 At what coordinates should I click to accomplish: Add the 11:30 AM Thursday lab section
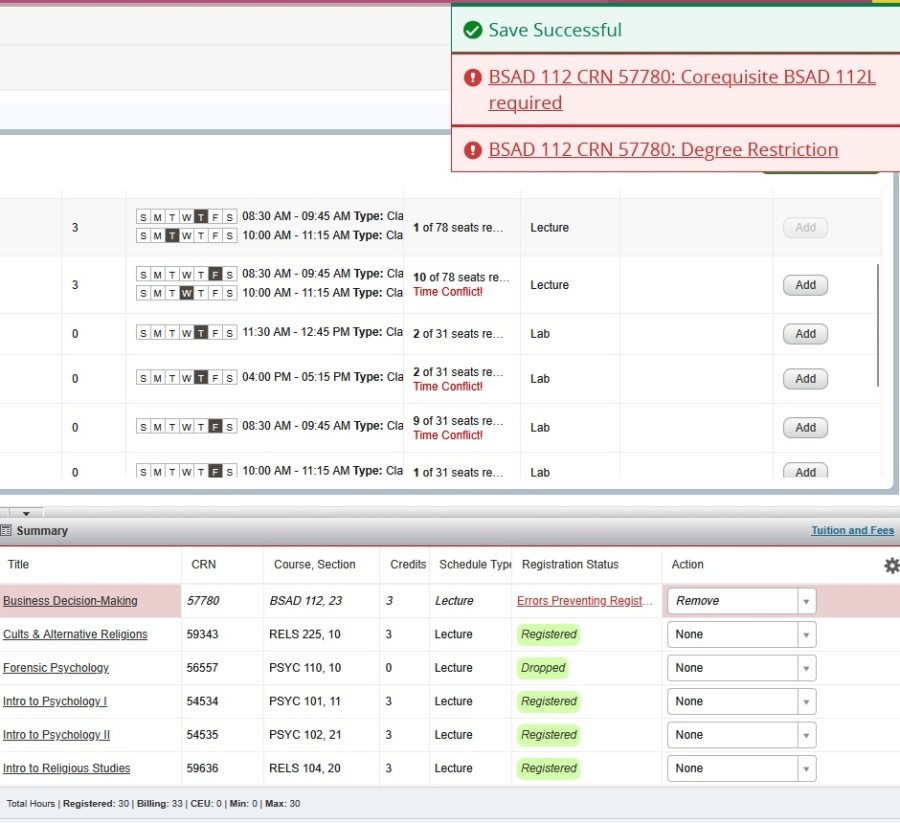click(x=805, y=334)
